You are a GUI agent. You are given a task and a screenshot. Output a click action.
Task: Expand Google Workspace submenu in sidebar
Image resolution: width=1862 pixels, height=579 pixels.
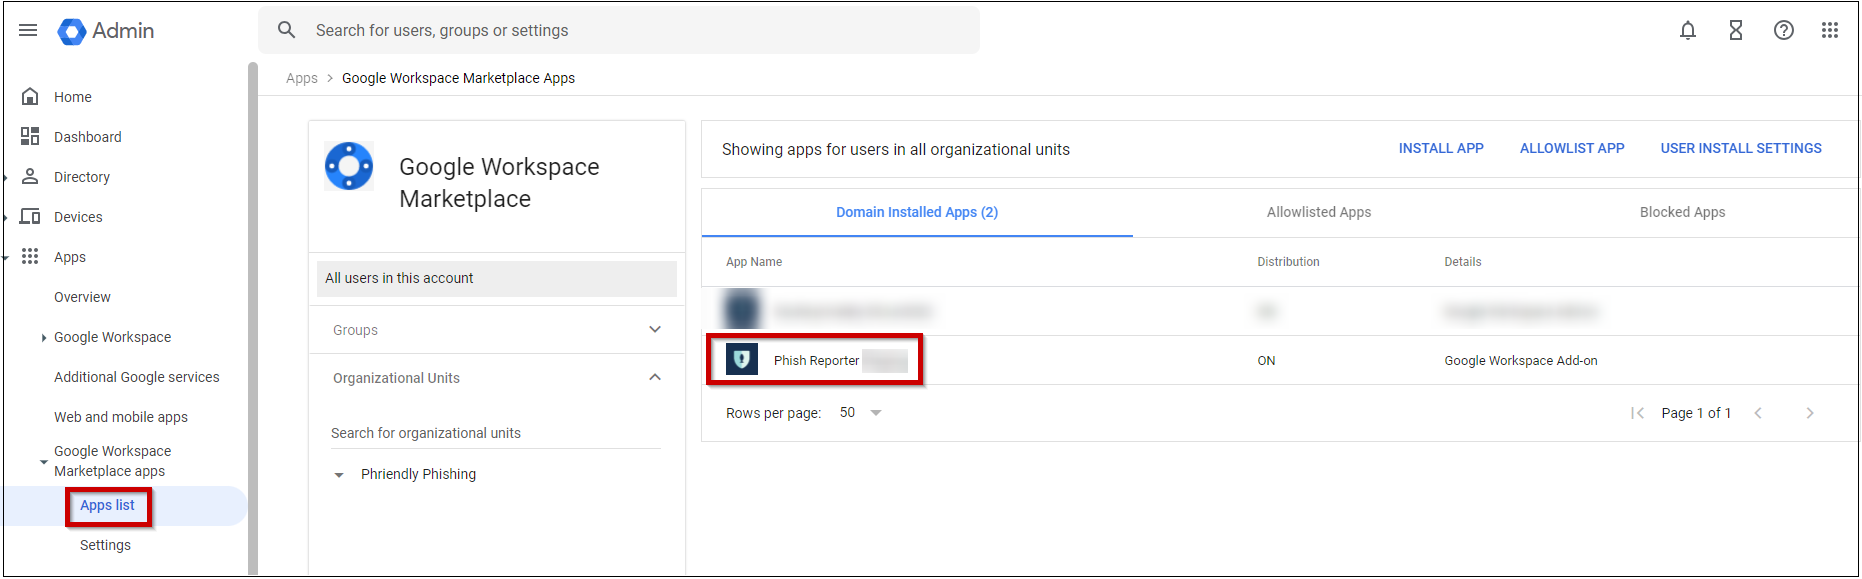[44, 338]
